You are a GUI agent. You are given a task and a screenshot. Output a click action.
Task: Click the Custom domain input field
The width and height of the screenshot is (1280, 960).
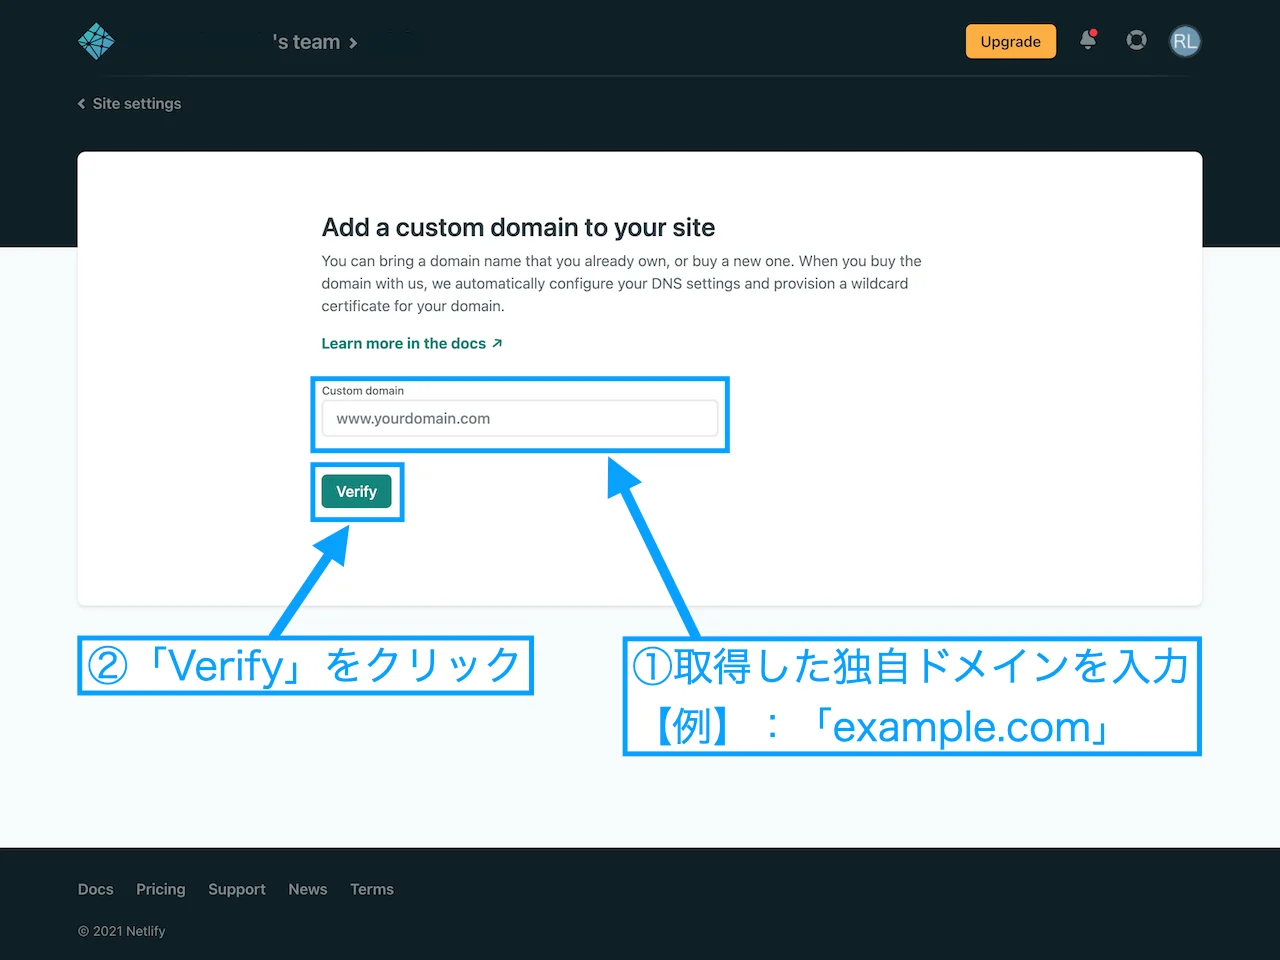click(x=520, y=418)
